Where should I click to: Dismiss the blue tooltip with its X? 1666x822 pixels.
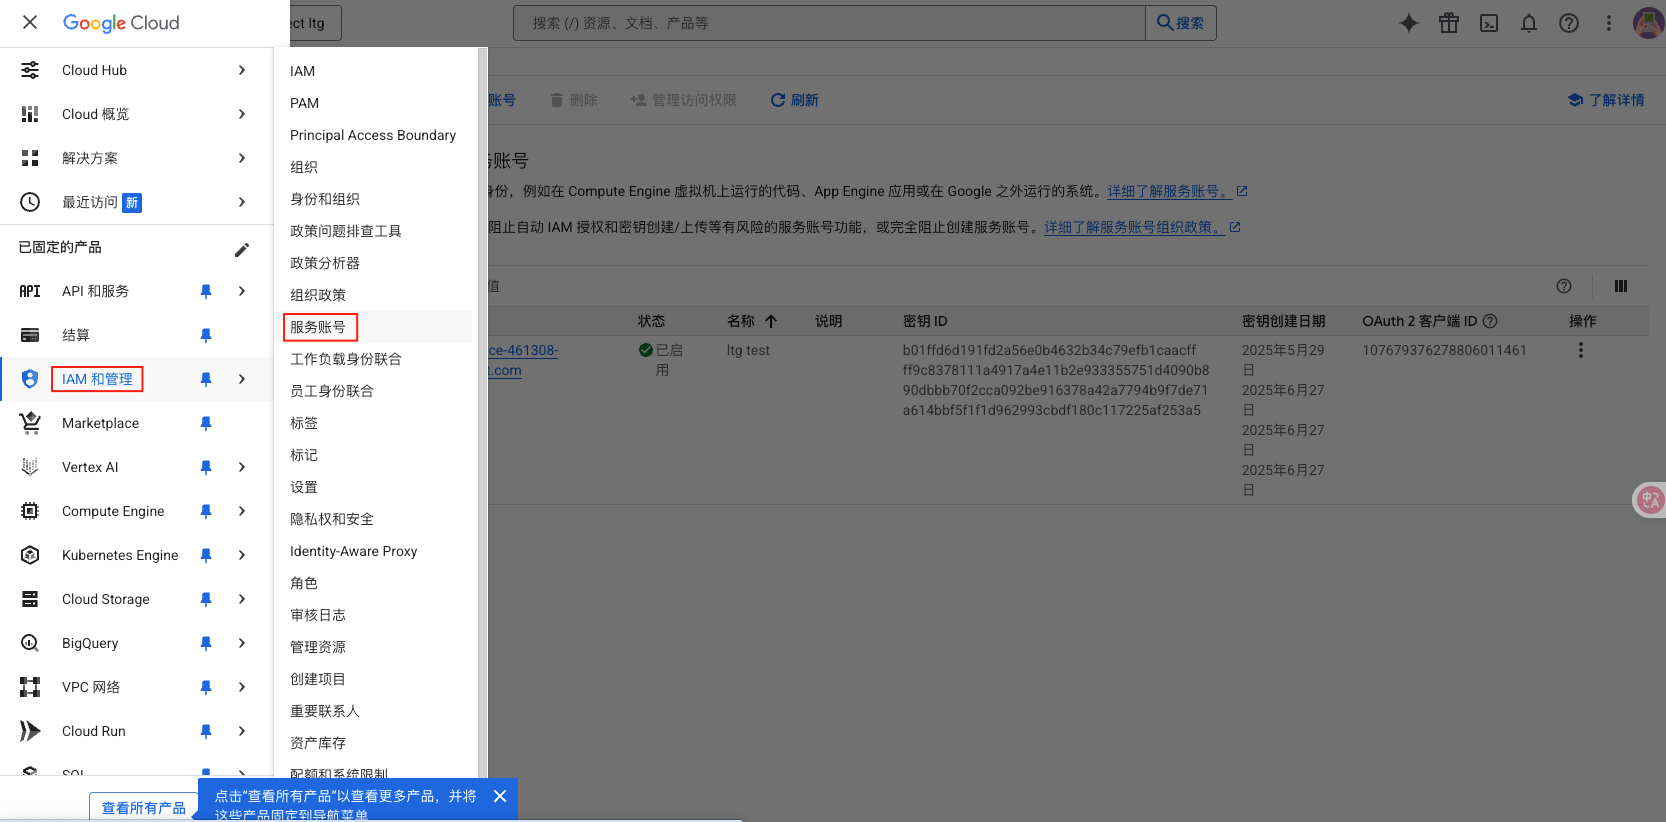click(500, 796)
